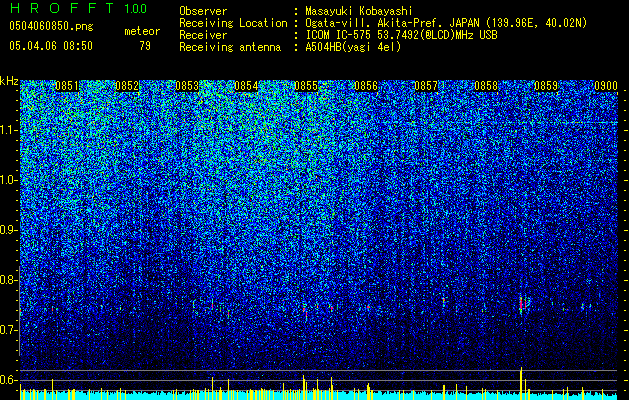Click the 0859 time marker
The width and height of the screenshot is (629, 400).
(546, 86)
